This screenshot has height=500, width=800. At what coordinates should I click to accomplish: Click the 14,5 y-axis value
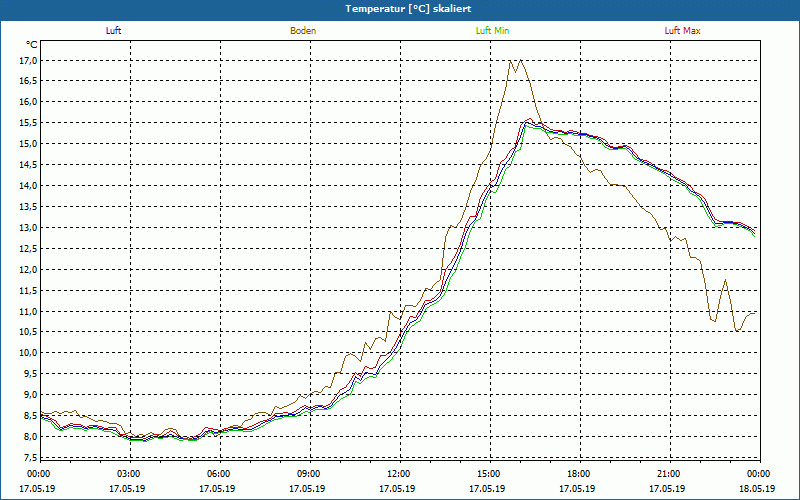(x=29, y=165)
